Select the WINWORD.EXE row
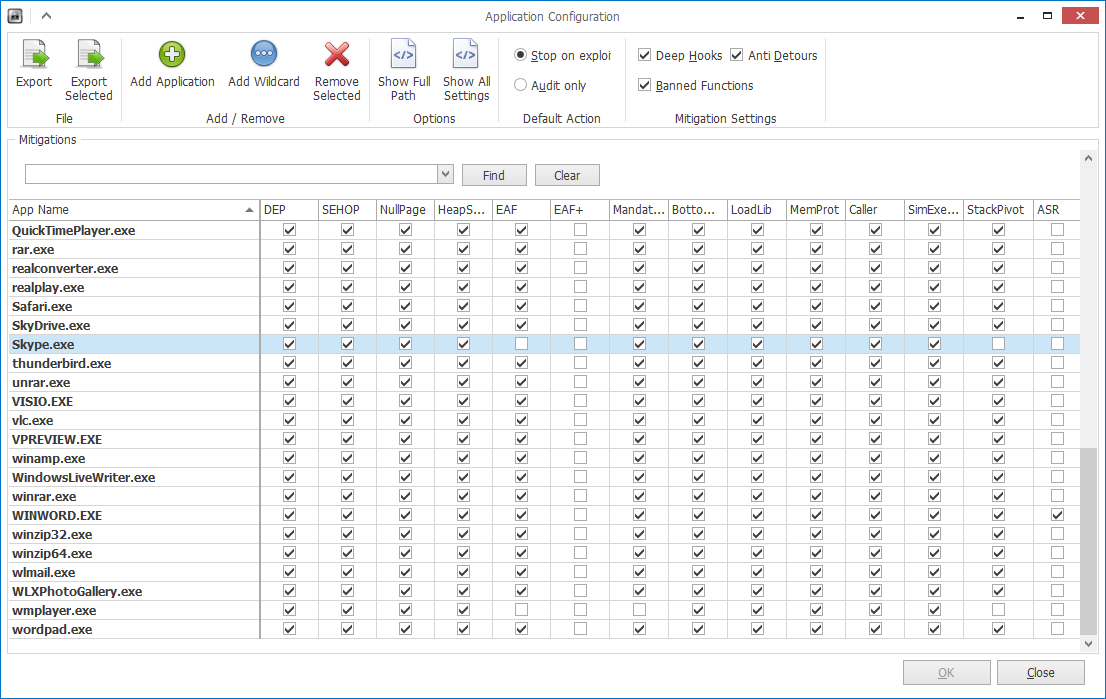Screen dimensions: 1106x699 pyautogui.click(x=57, y=516)
